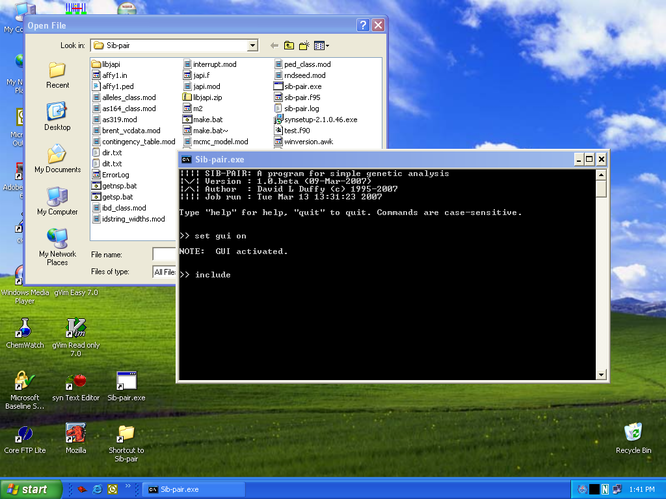This screenshot has width=666, height=499.
Task: Select the ErrorLog file
Action: 111,175
